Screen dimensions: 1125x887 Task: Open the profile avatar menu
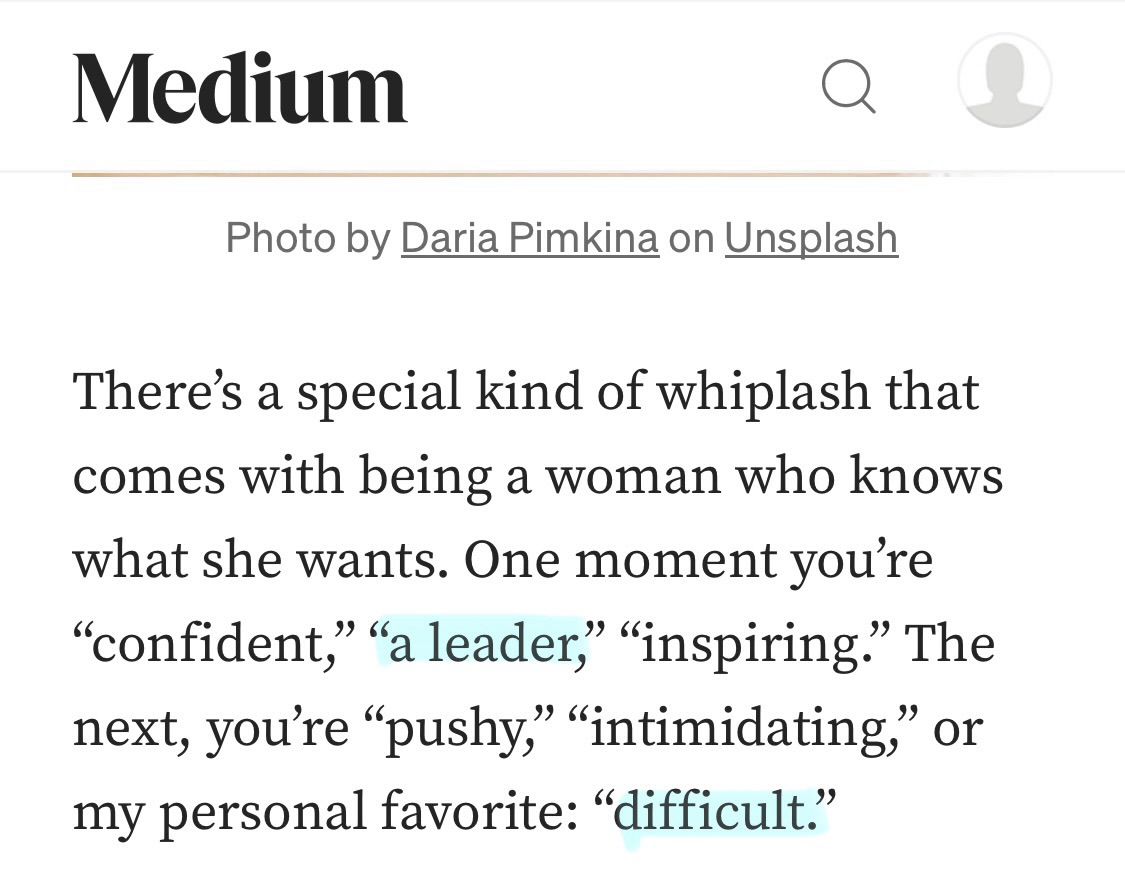coord(1004,81)
